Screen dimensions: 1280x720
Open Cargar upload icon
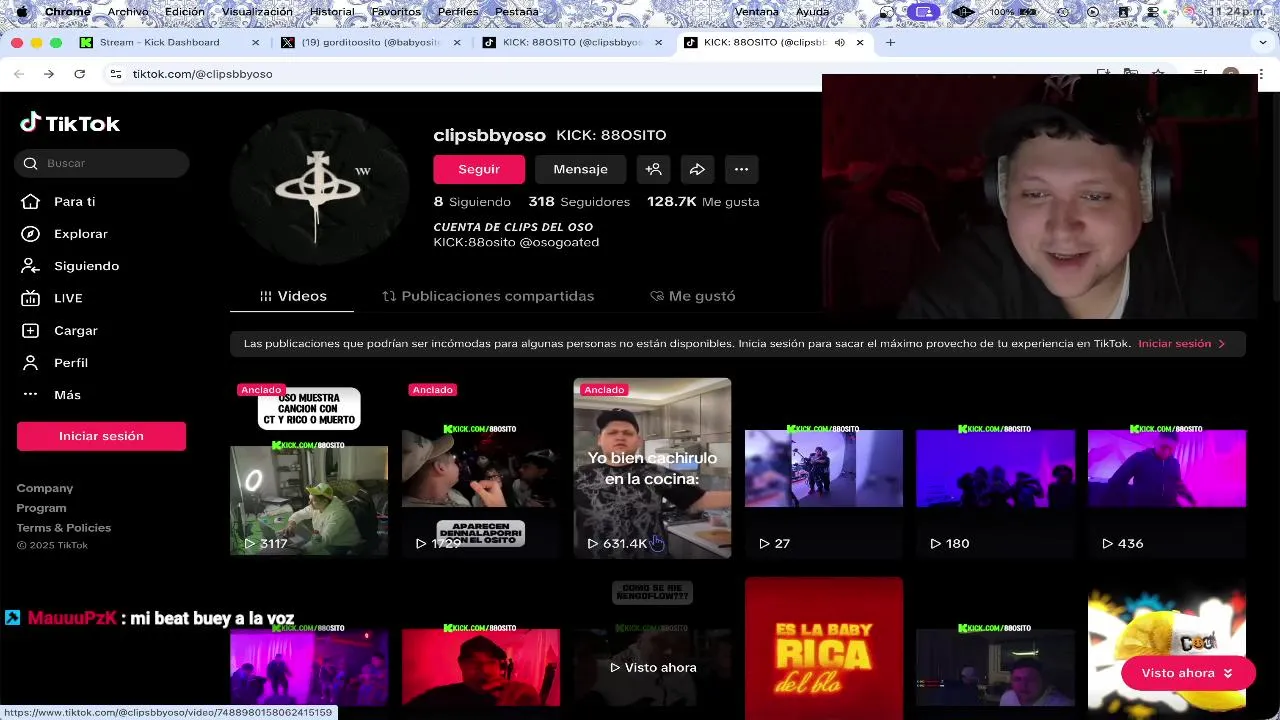[x=31, y=330]
